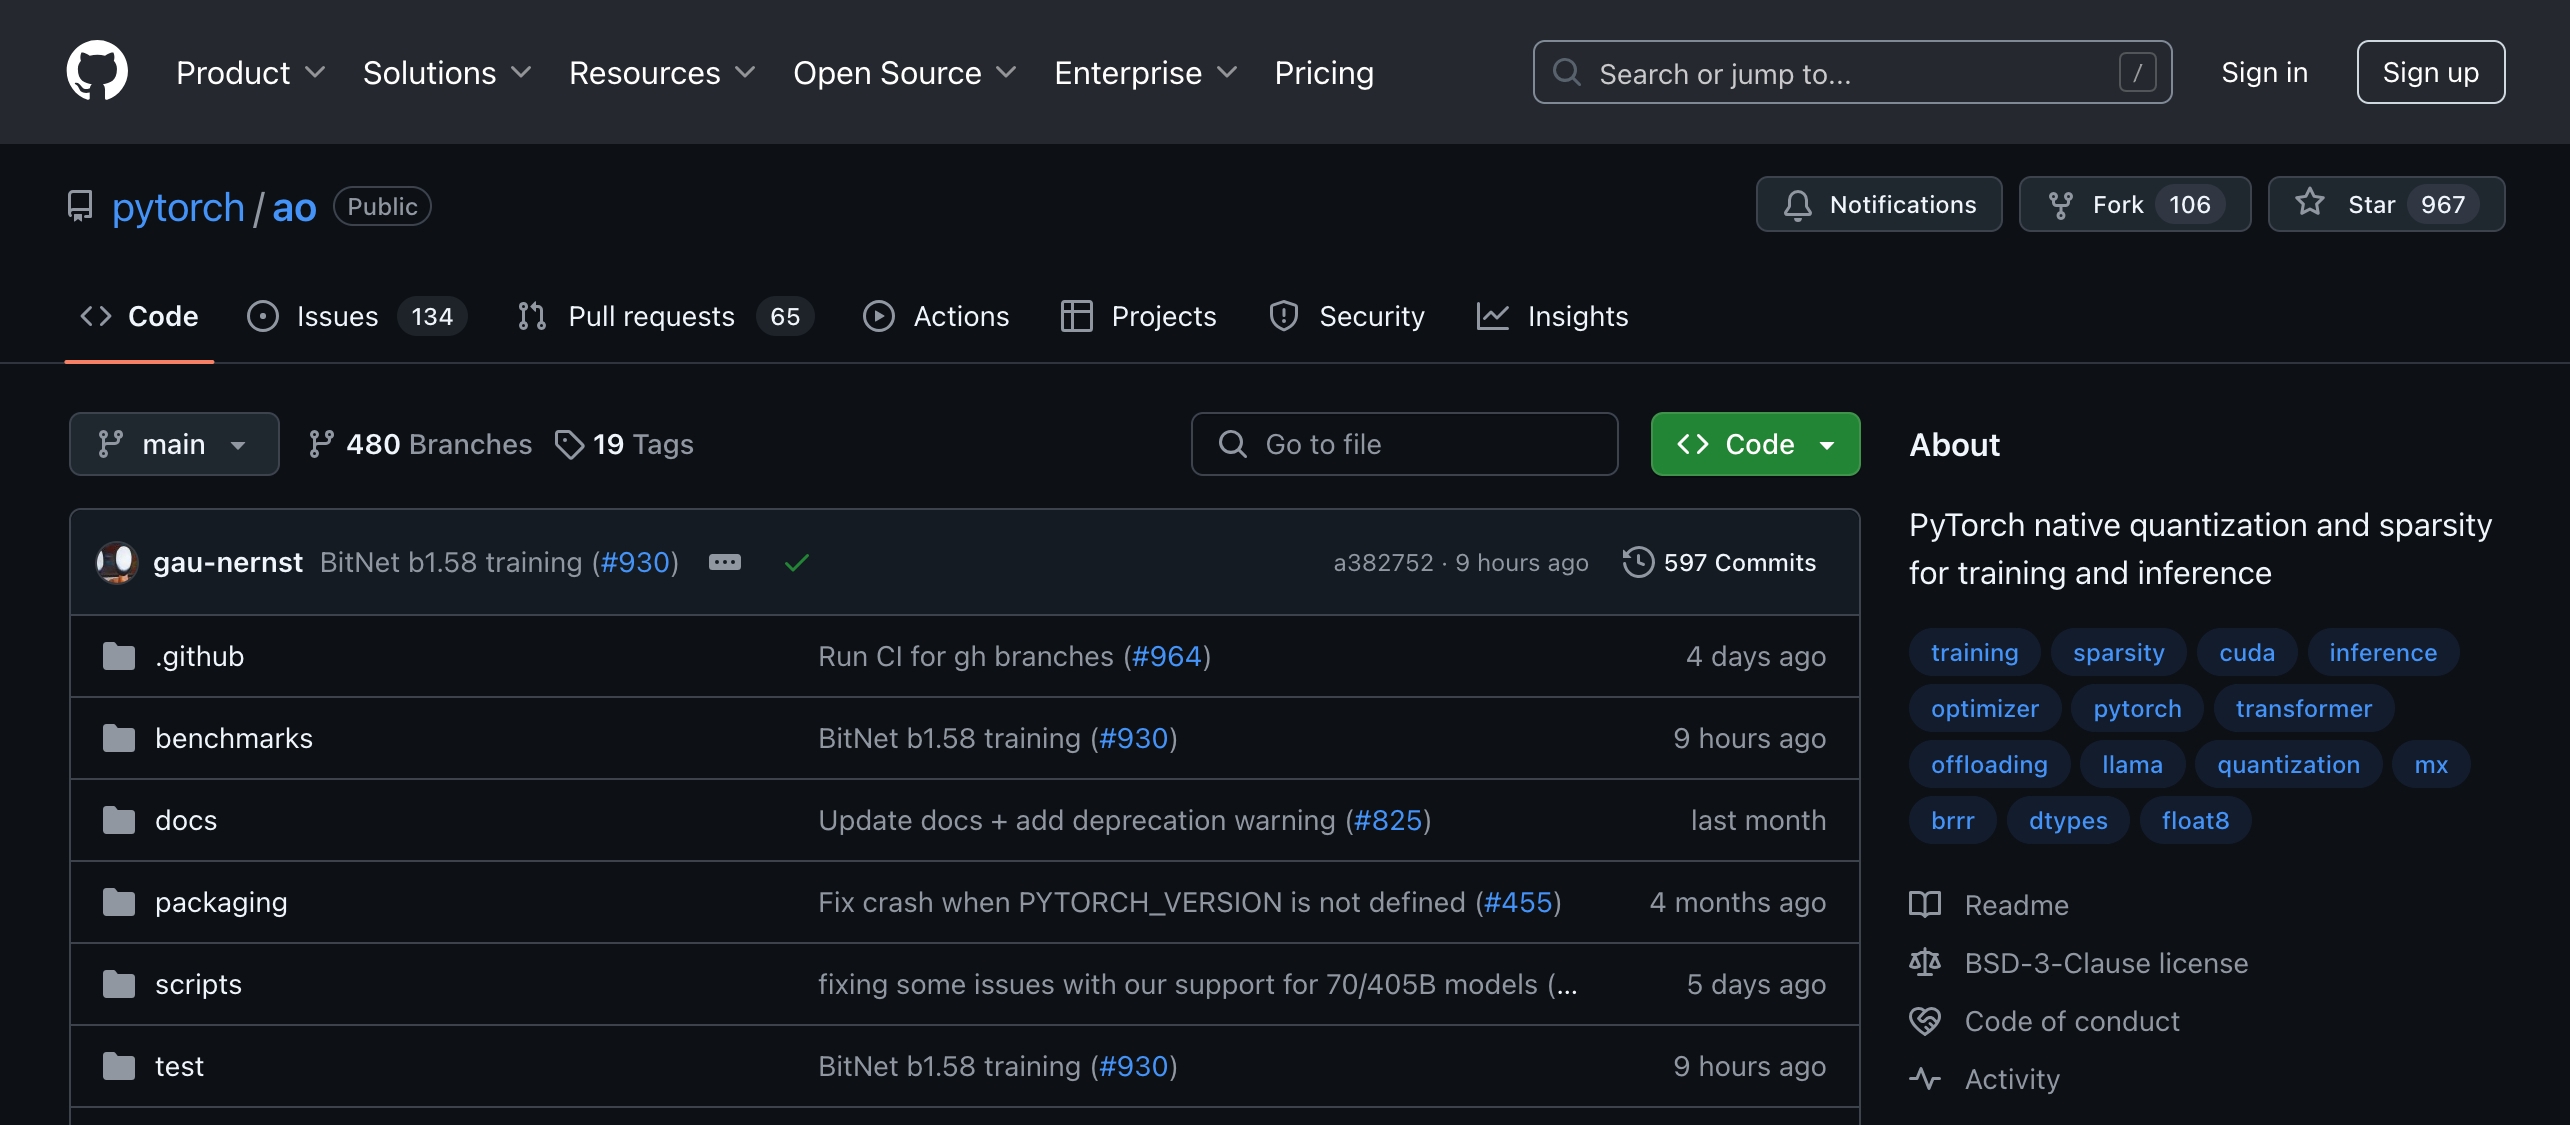Open the 597 Commits history icon
Screen dimensions: 2570x1125
[1638, 562]
